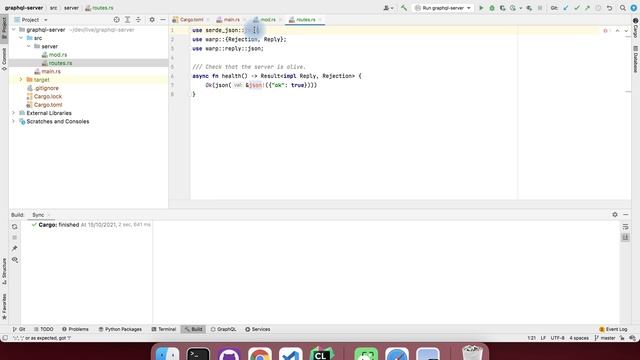The height and width of the screenshot is (360, 640).
Task: Run graphql-server with the green play button
Action: coord(481,8)
